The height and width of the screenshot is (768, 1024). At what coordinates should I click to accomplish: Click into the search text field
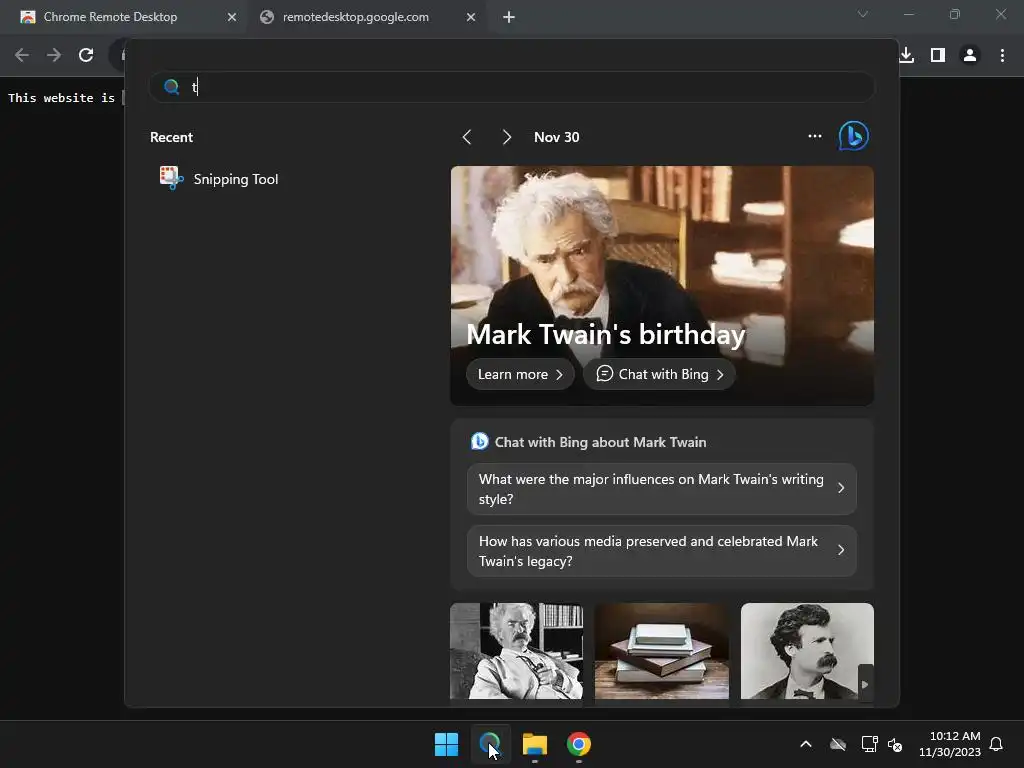[511, 87]
